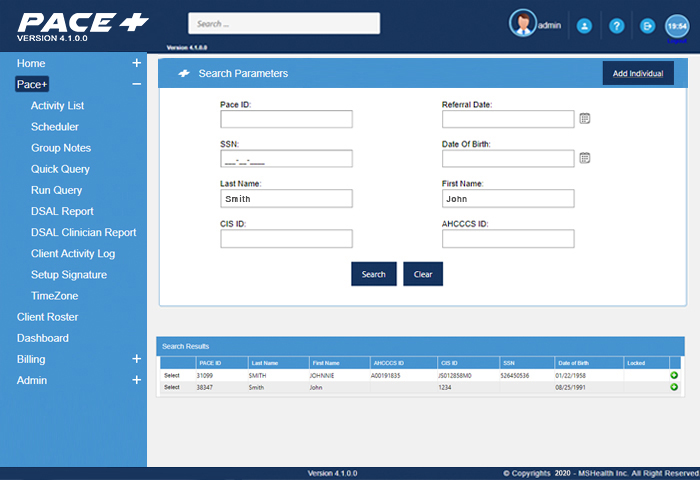The image size is (700, 480).
Task: Open the Date Of Birth calendar picker
Action: click(x=584, y=158)
